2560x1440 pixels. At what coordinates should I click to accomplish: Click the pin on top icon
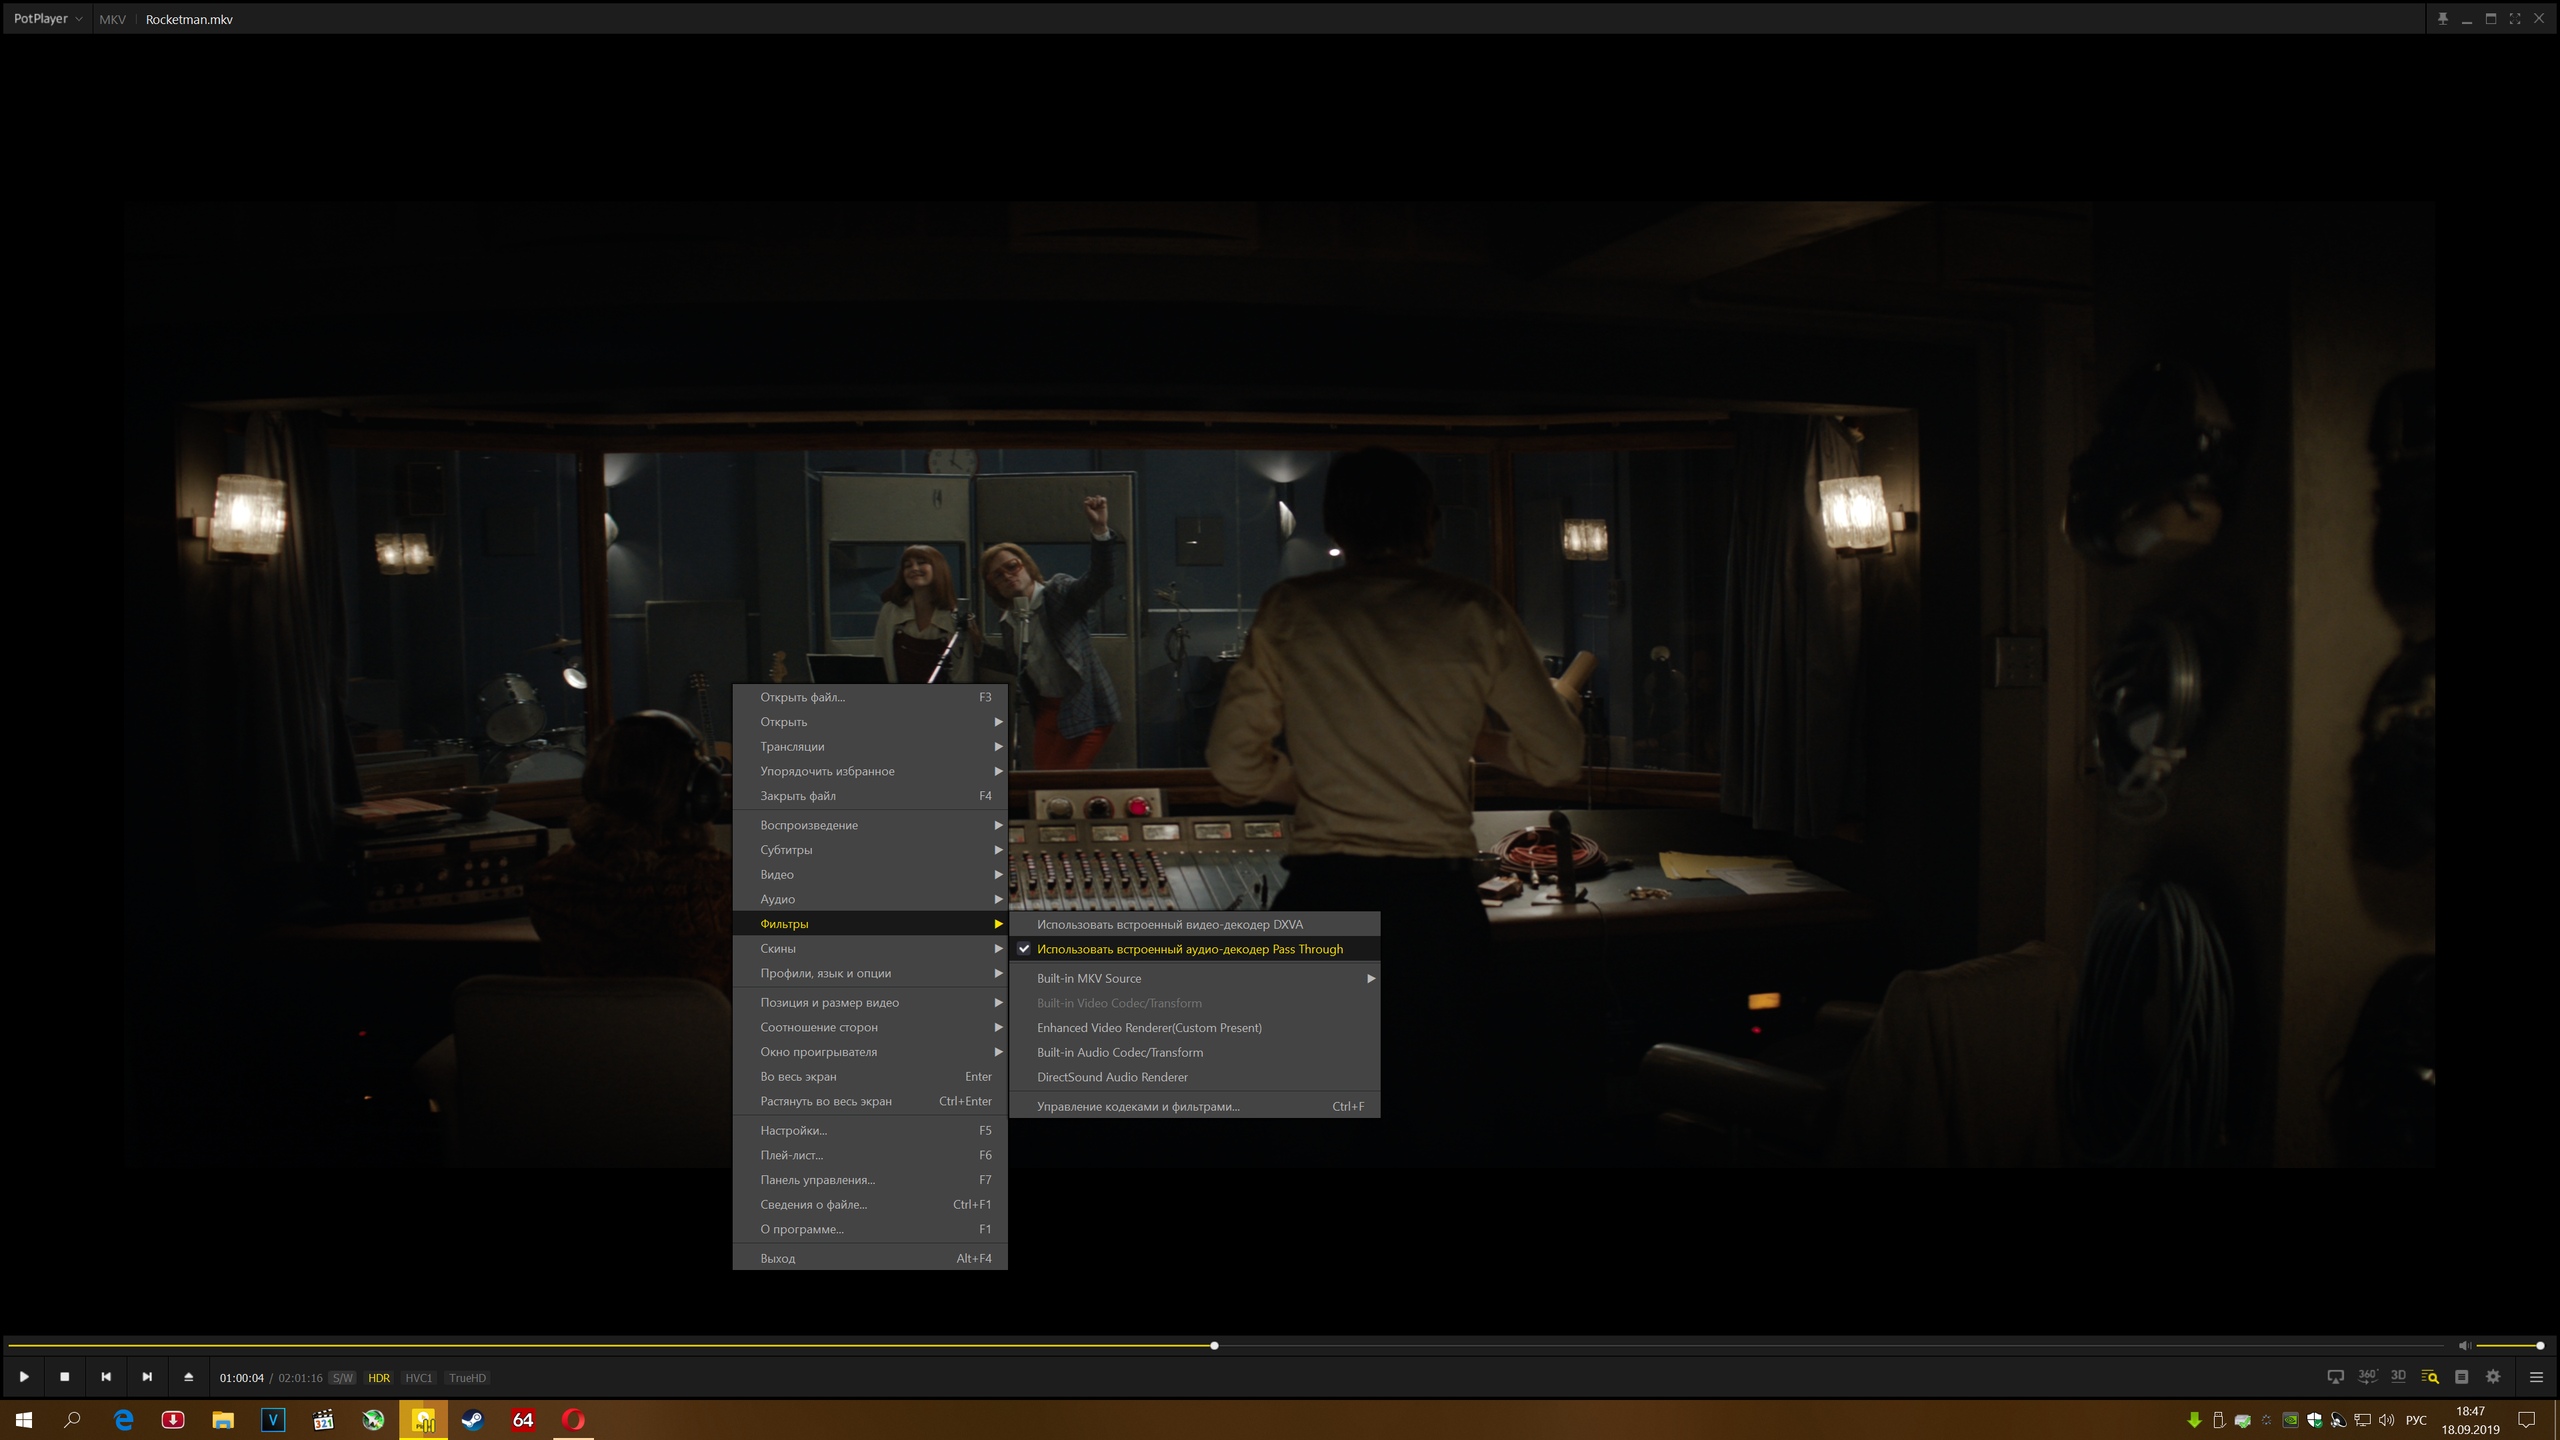[2443, 19]
